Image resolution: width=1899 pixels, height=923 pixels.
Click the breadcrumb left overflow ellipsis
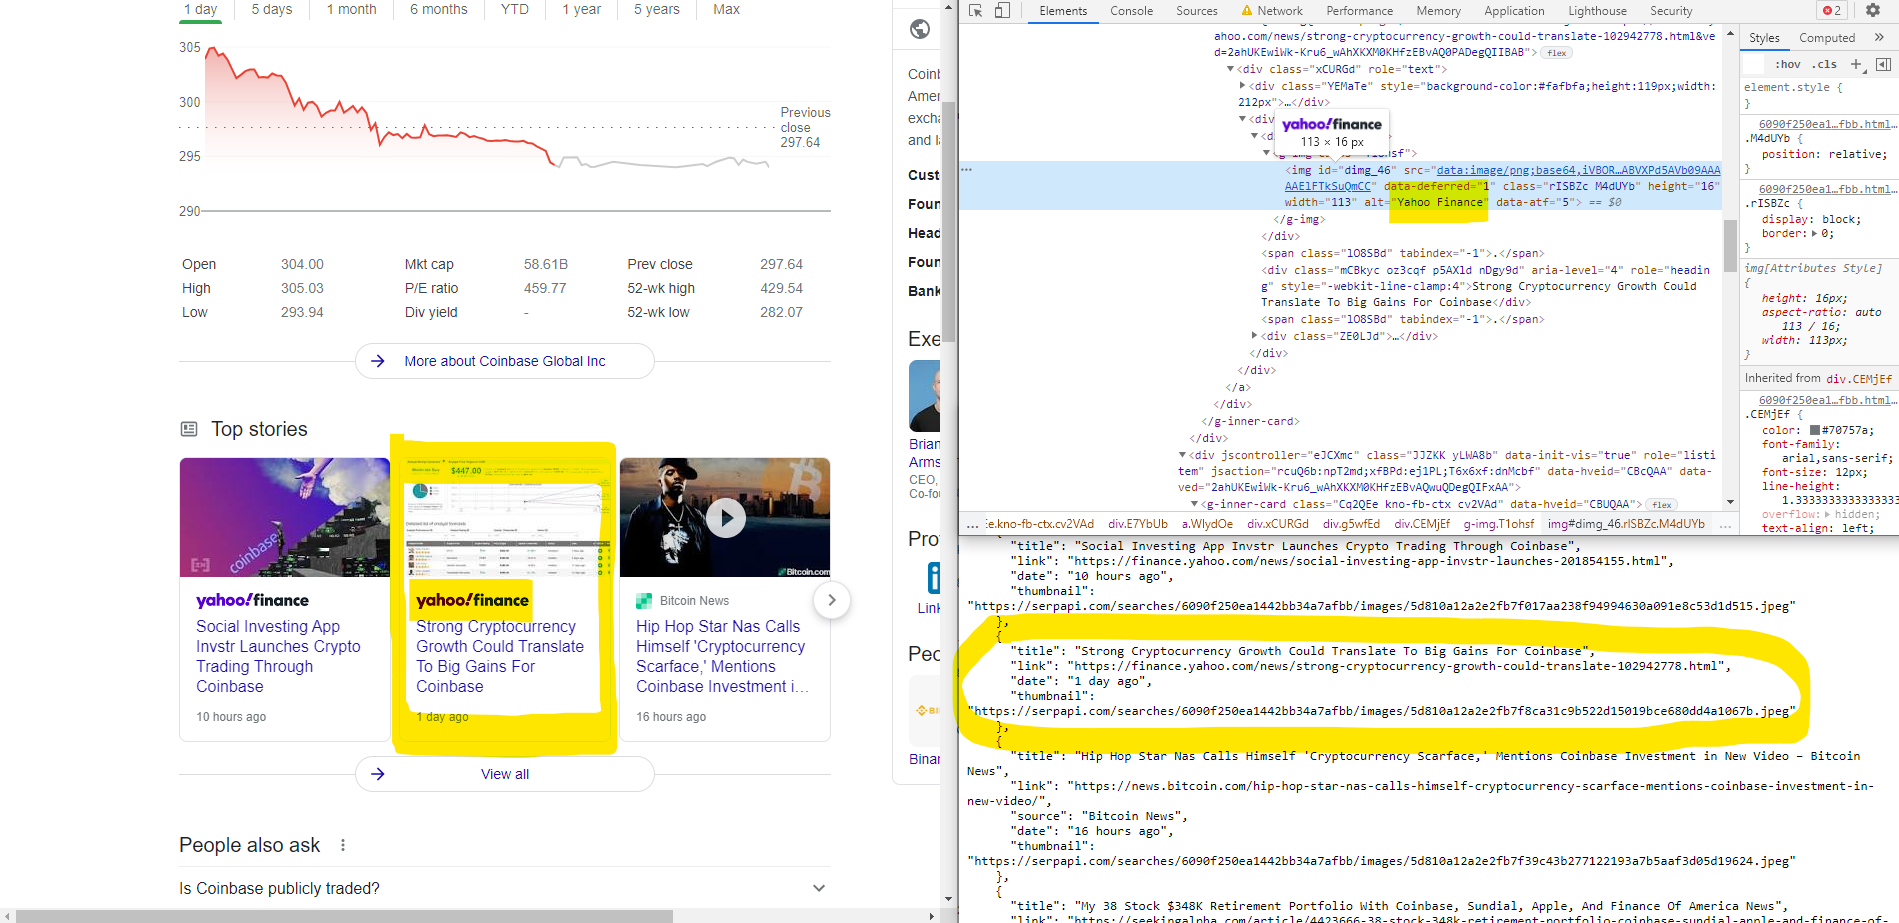click(x=972, y=524)
